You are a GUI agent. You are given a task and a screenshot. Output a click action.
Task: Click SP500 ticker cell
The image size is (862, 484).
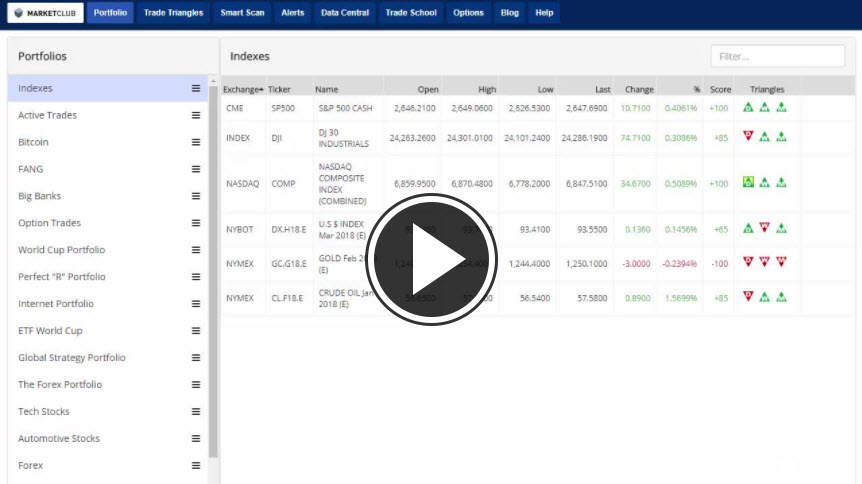point(283,108)
